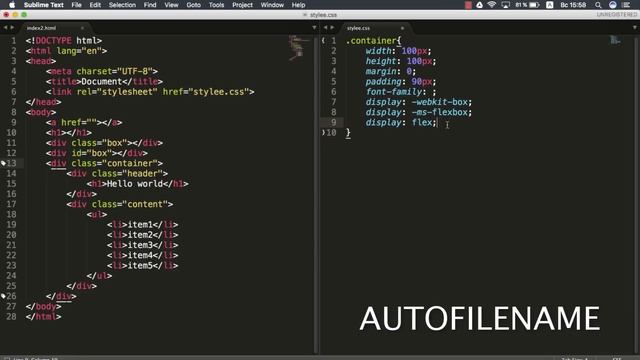Click the item3 list item line
Image resolution: width=640 pixels, height=360 pixels.
click(142, 245)
